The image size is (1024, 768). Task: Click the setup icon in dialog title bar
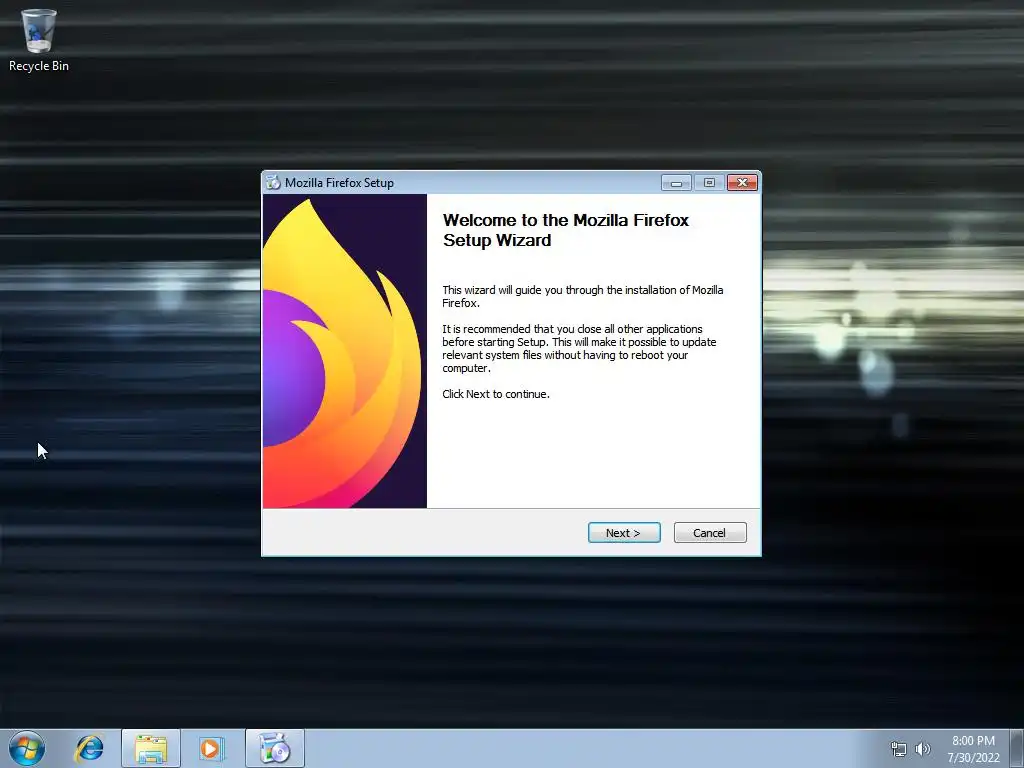[x=273, y=182]
